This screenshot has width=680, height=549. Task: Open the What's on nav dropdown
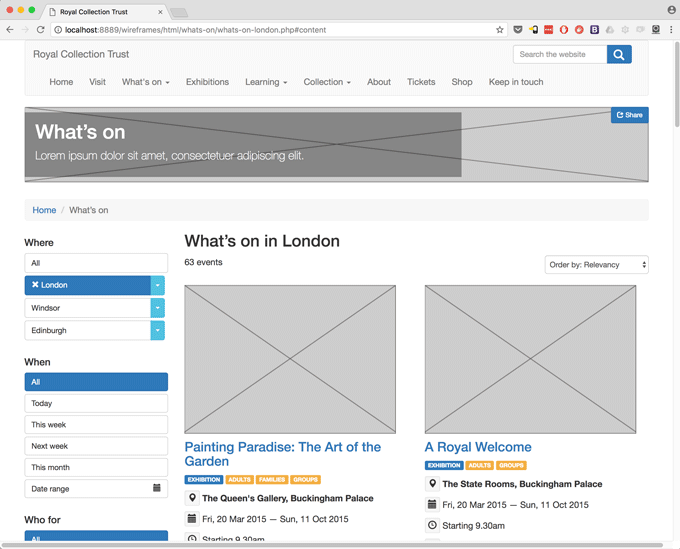pyautogui.click(x=145, y=82)
